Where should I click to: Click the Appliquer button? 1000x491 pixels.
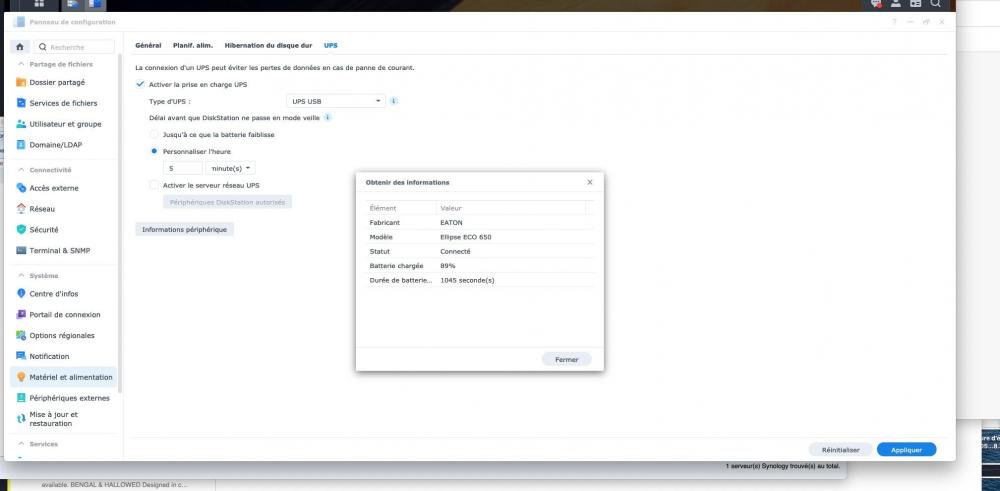906,450
